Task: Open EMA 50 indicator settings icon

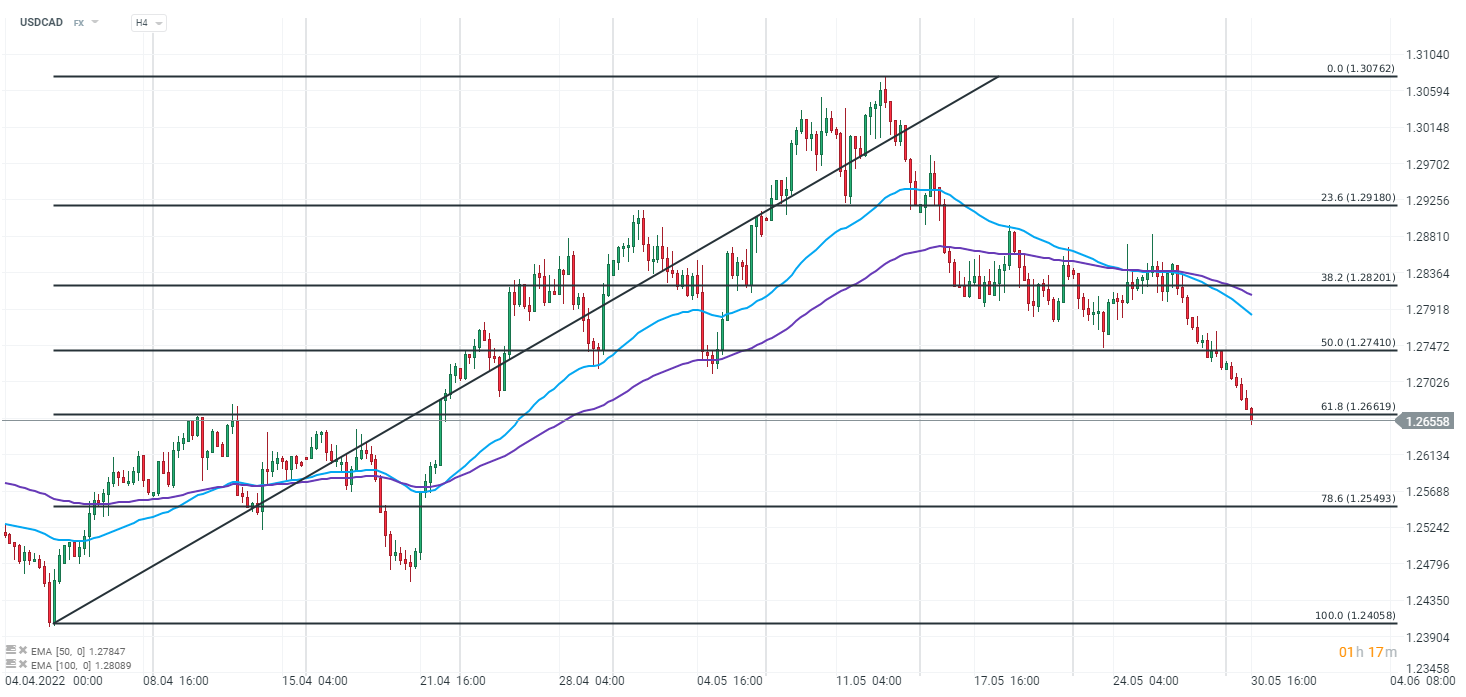Action: click(x=10, y=651)
